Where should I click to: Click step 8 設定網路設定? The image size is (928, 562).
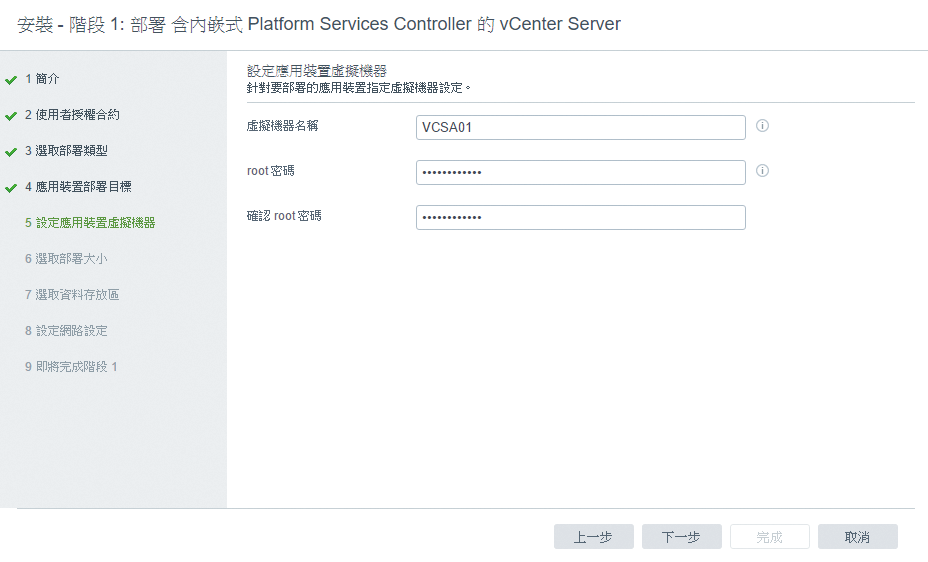pyautogui.click(x=66, y=331)
